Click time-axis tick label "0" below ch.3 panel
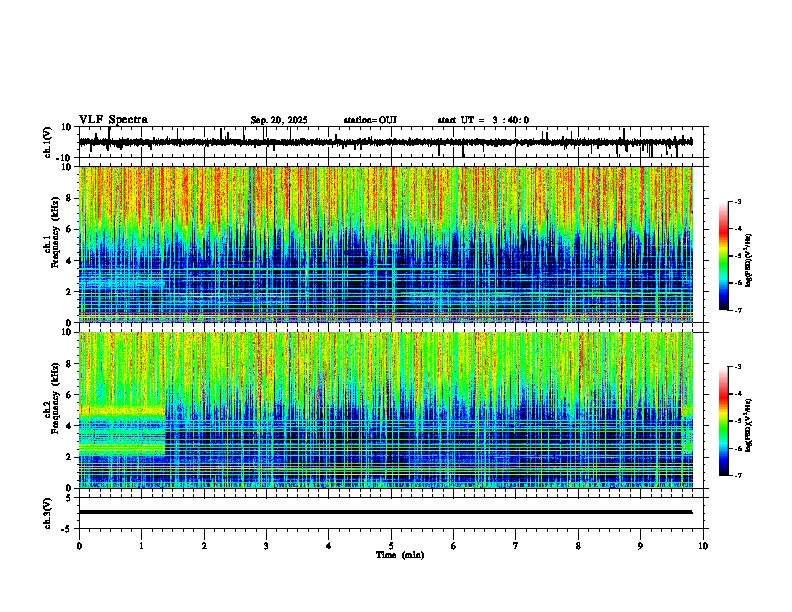792x612 pixels. pos(79,546)
